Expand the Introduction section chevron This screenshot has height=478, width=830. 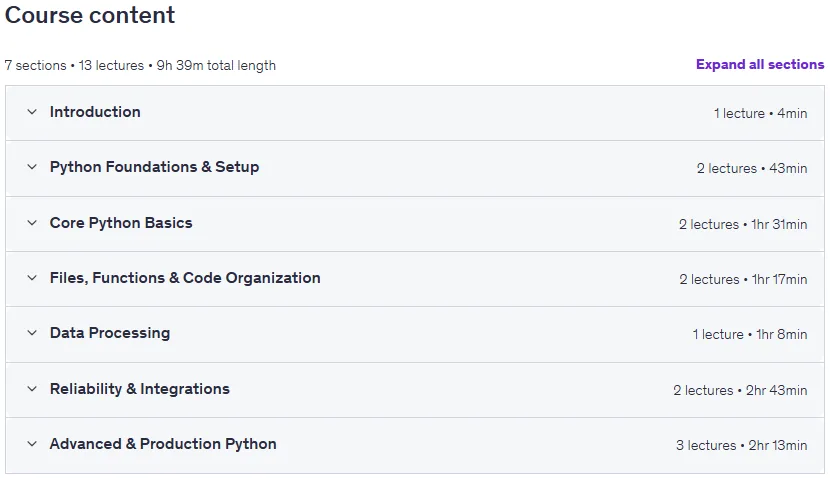pyautogui.click(x=32, y=112)
